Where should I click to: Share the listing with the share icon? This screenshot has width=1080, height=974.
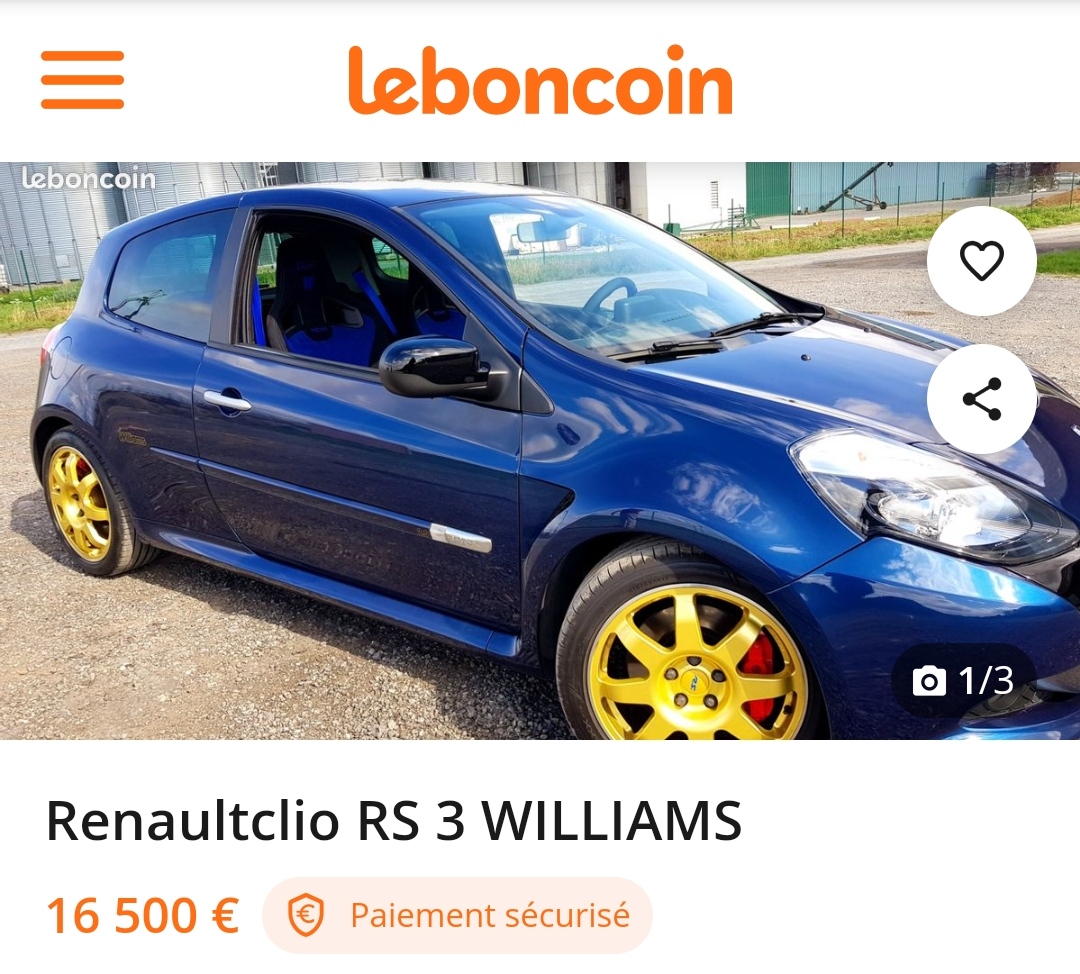[x=982, y=399]
